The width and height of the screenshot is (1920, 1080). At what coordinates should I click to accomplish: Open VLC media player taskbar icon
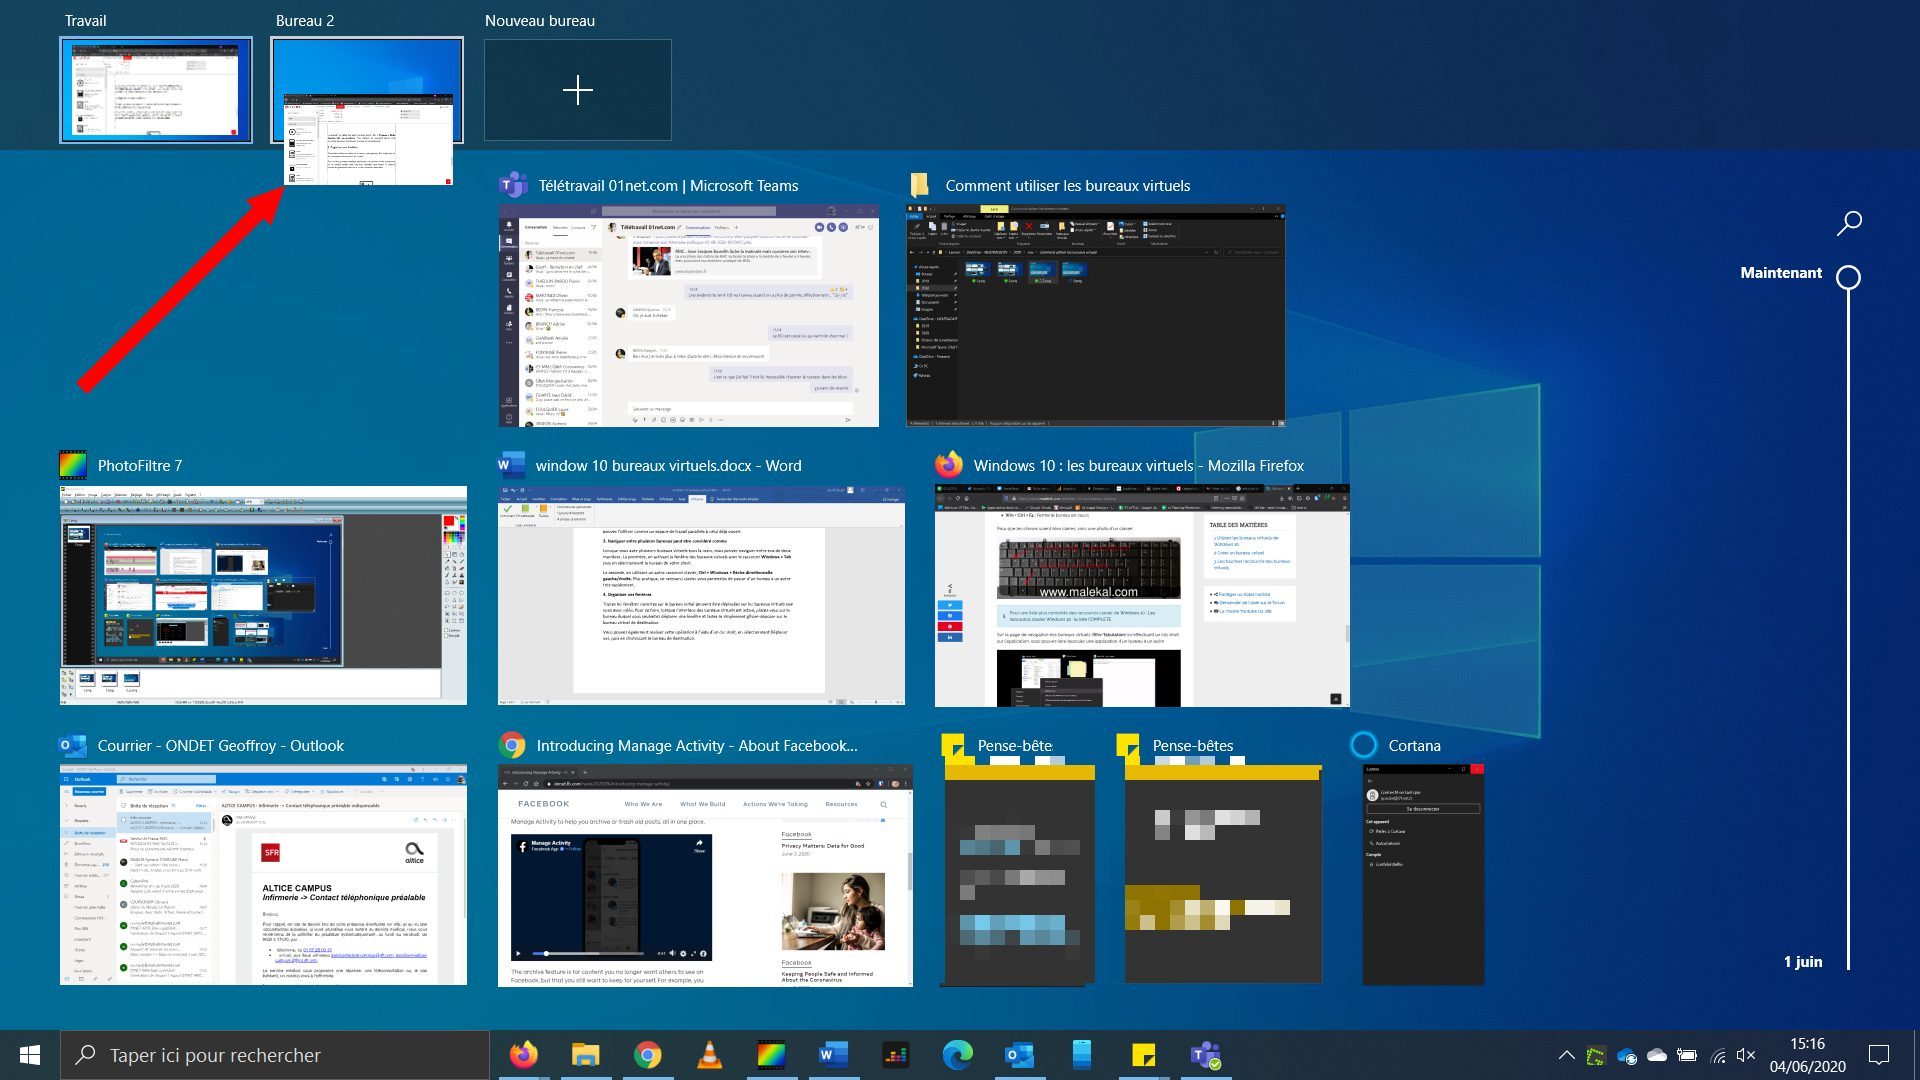tap(709, 1055)
